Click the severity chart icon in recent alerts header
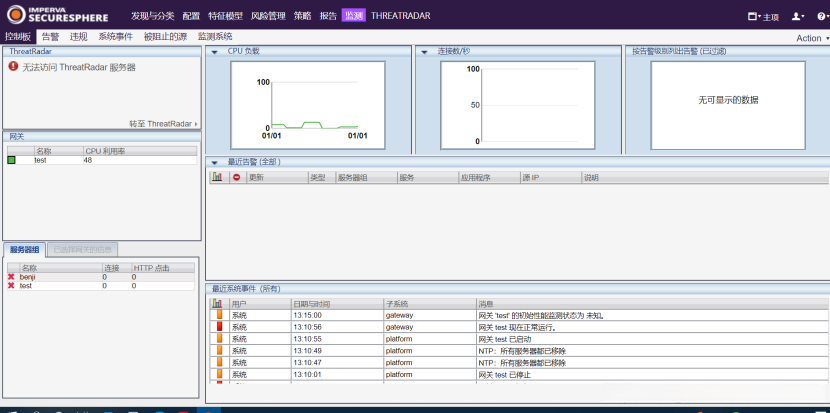 coord(216,177)
